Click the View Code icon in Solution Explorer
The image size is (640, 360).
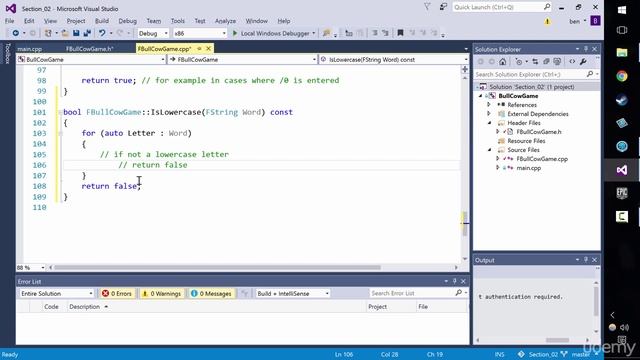click(572, 62)
